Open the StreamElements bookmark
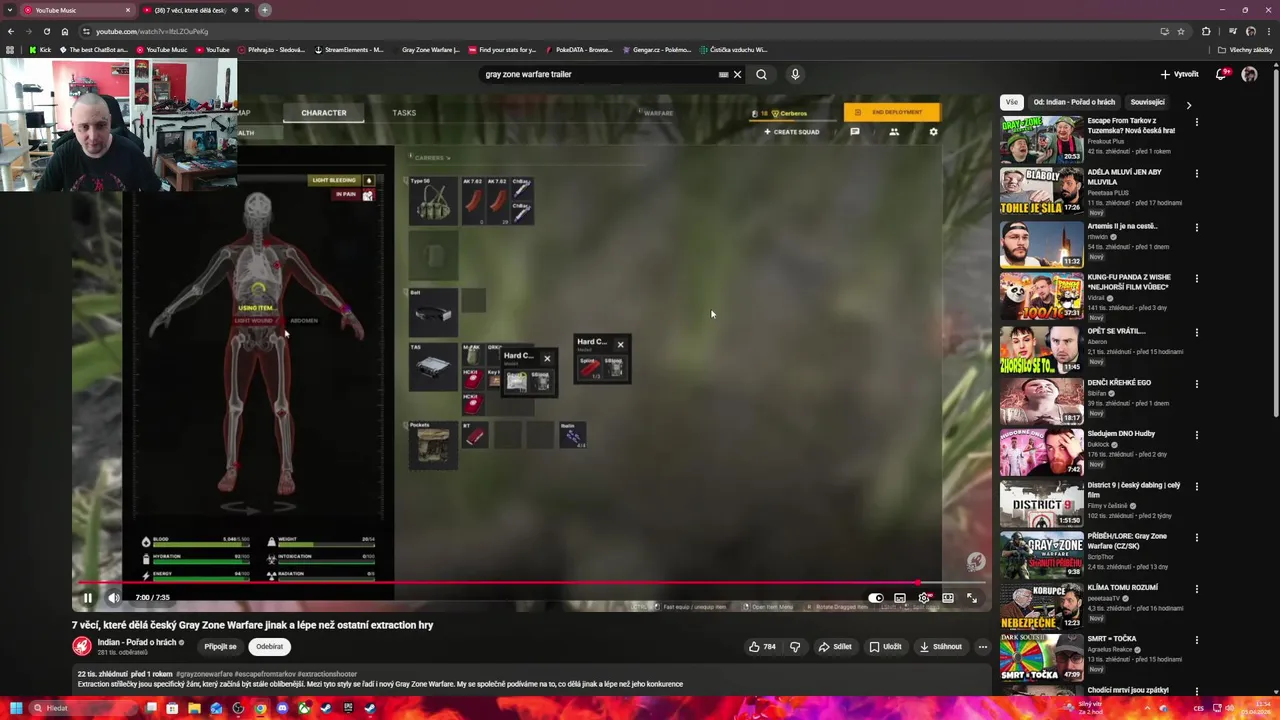 349,50
